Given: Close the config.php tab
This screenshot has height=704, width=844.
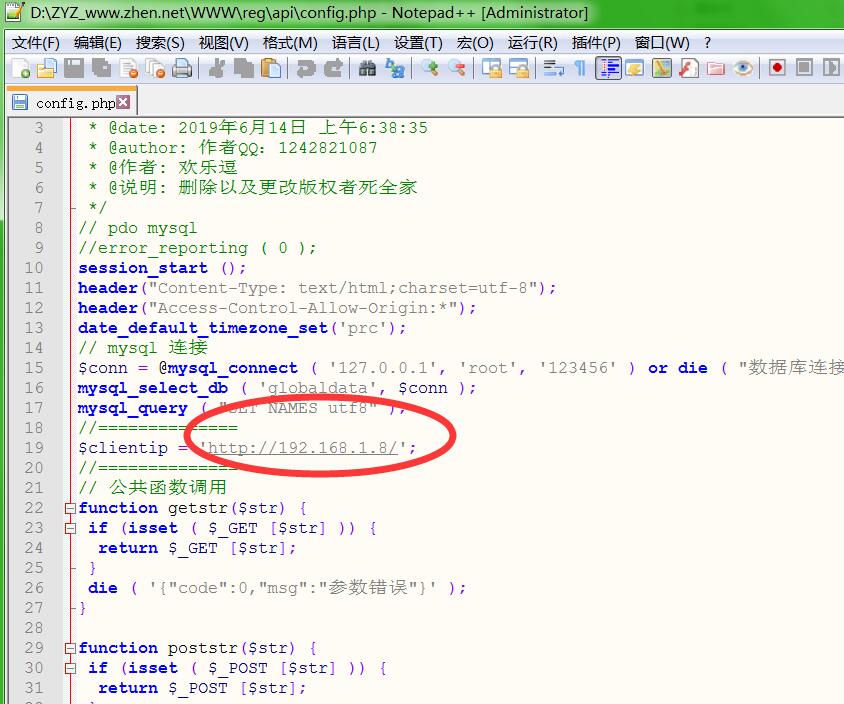Looking at the screenshot, I should pyautogui.click(x=123, y=102).
